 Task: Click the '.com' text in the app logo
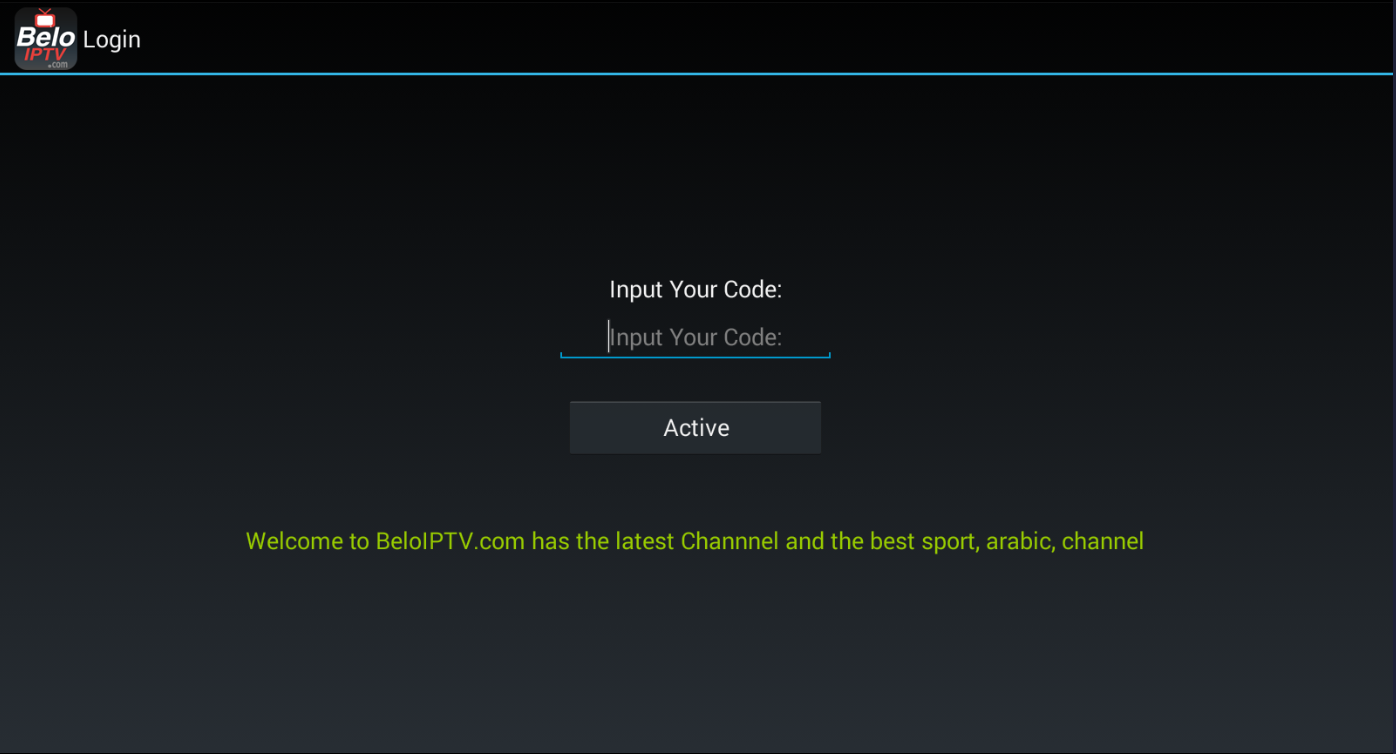[x=58, y=65]
